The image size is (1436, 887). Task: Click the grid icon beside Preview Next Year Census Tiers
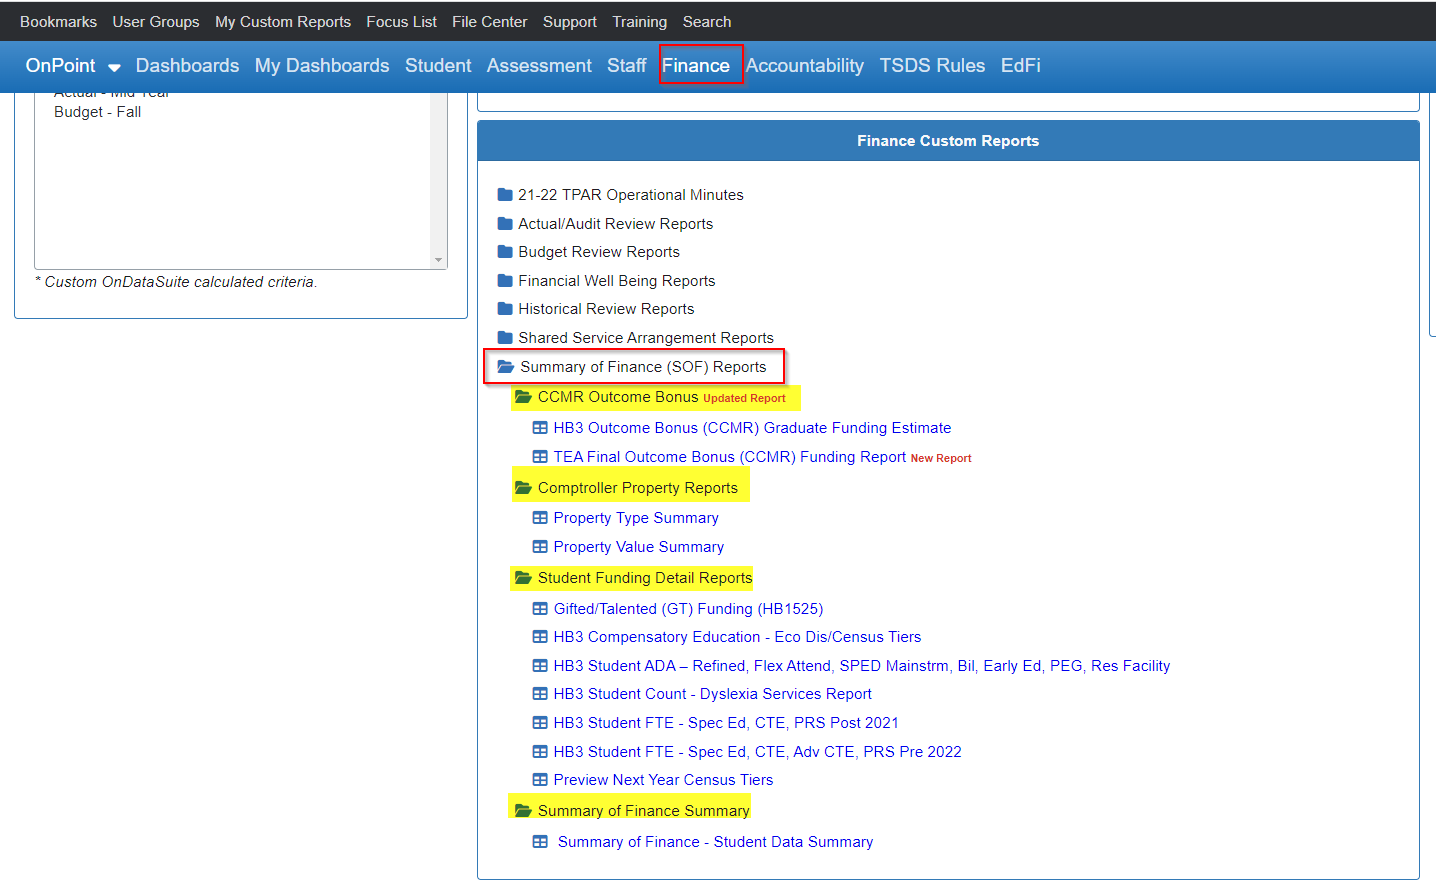[540, 779]
